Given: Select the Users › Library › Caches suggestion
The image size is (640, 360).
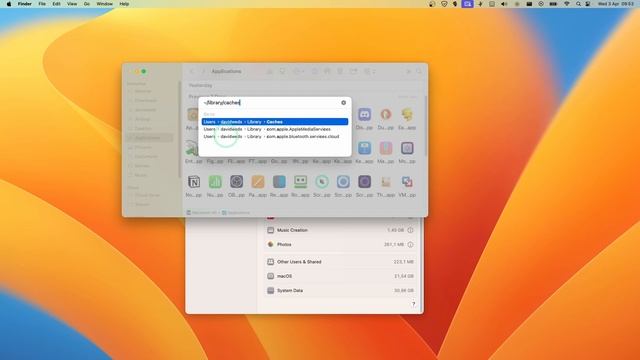Looking at the screenshot, I should (x=275, y=122).
